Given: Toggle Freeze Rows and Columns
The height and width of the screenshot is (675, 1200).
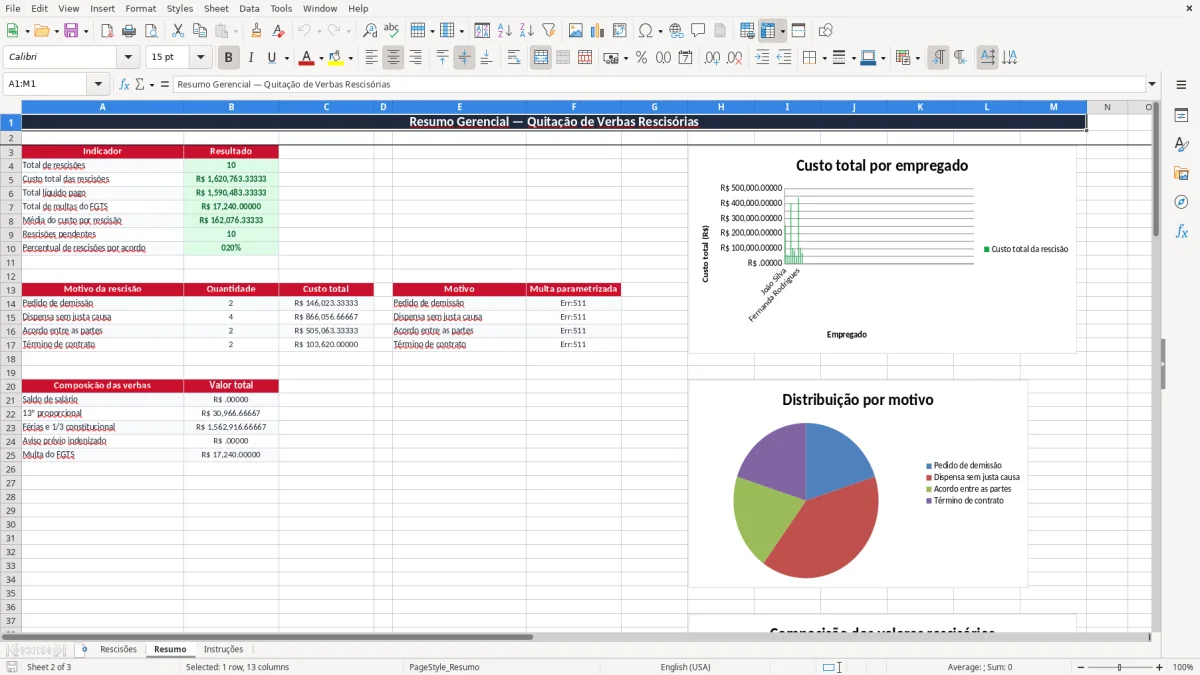Looking at the screenshot, I should pos(768,31).
